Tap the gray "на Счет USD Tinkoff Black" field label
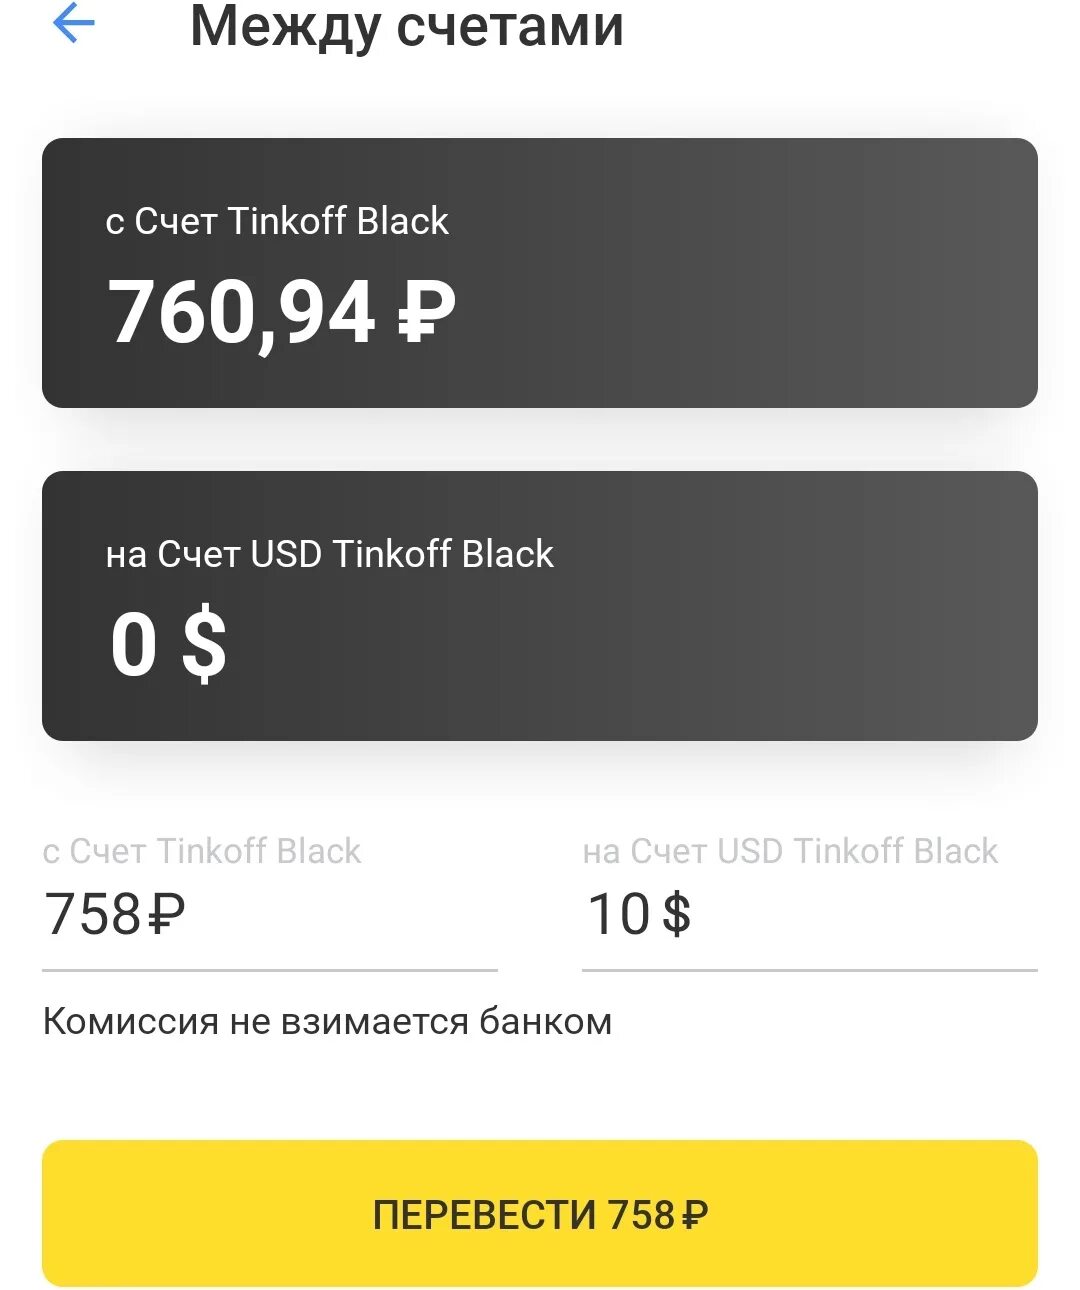This screenshot has width=1080, height=1290. pos(790,851)
